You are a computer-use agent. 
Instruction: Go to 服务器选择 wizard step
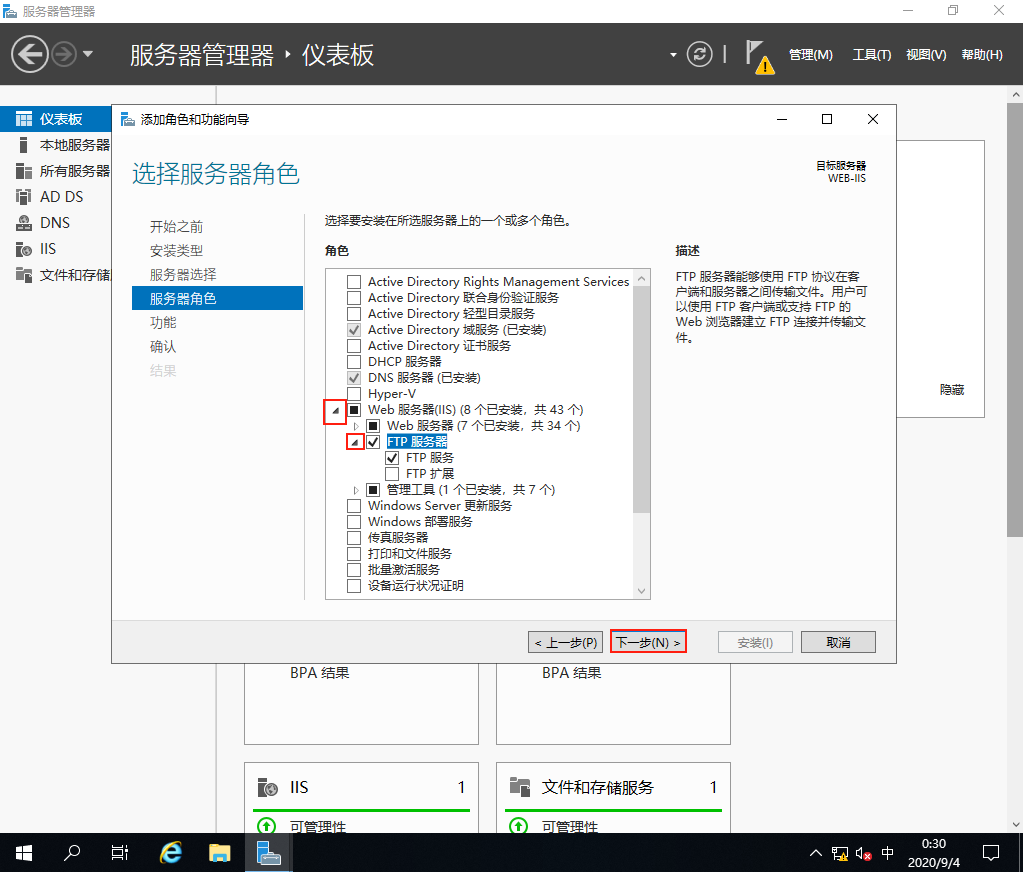[183, 275]
